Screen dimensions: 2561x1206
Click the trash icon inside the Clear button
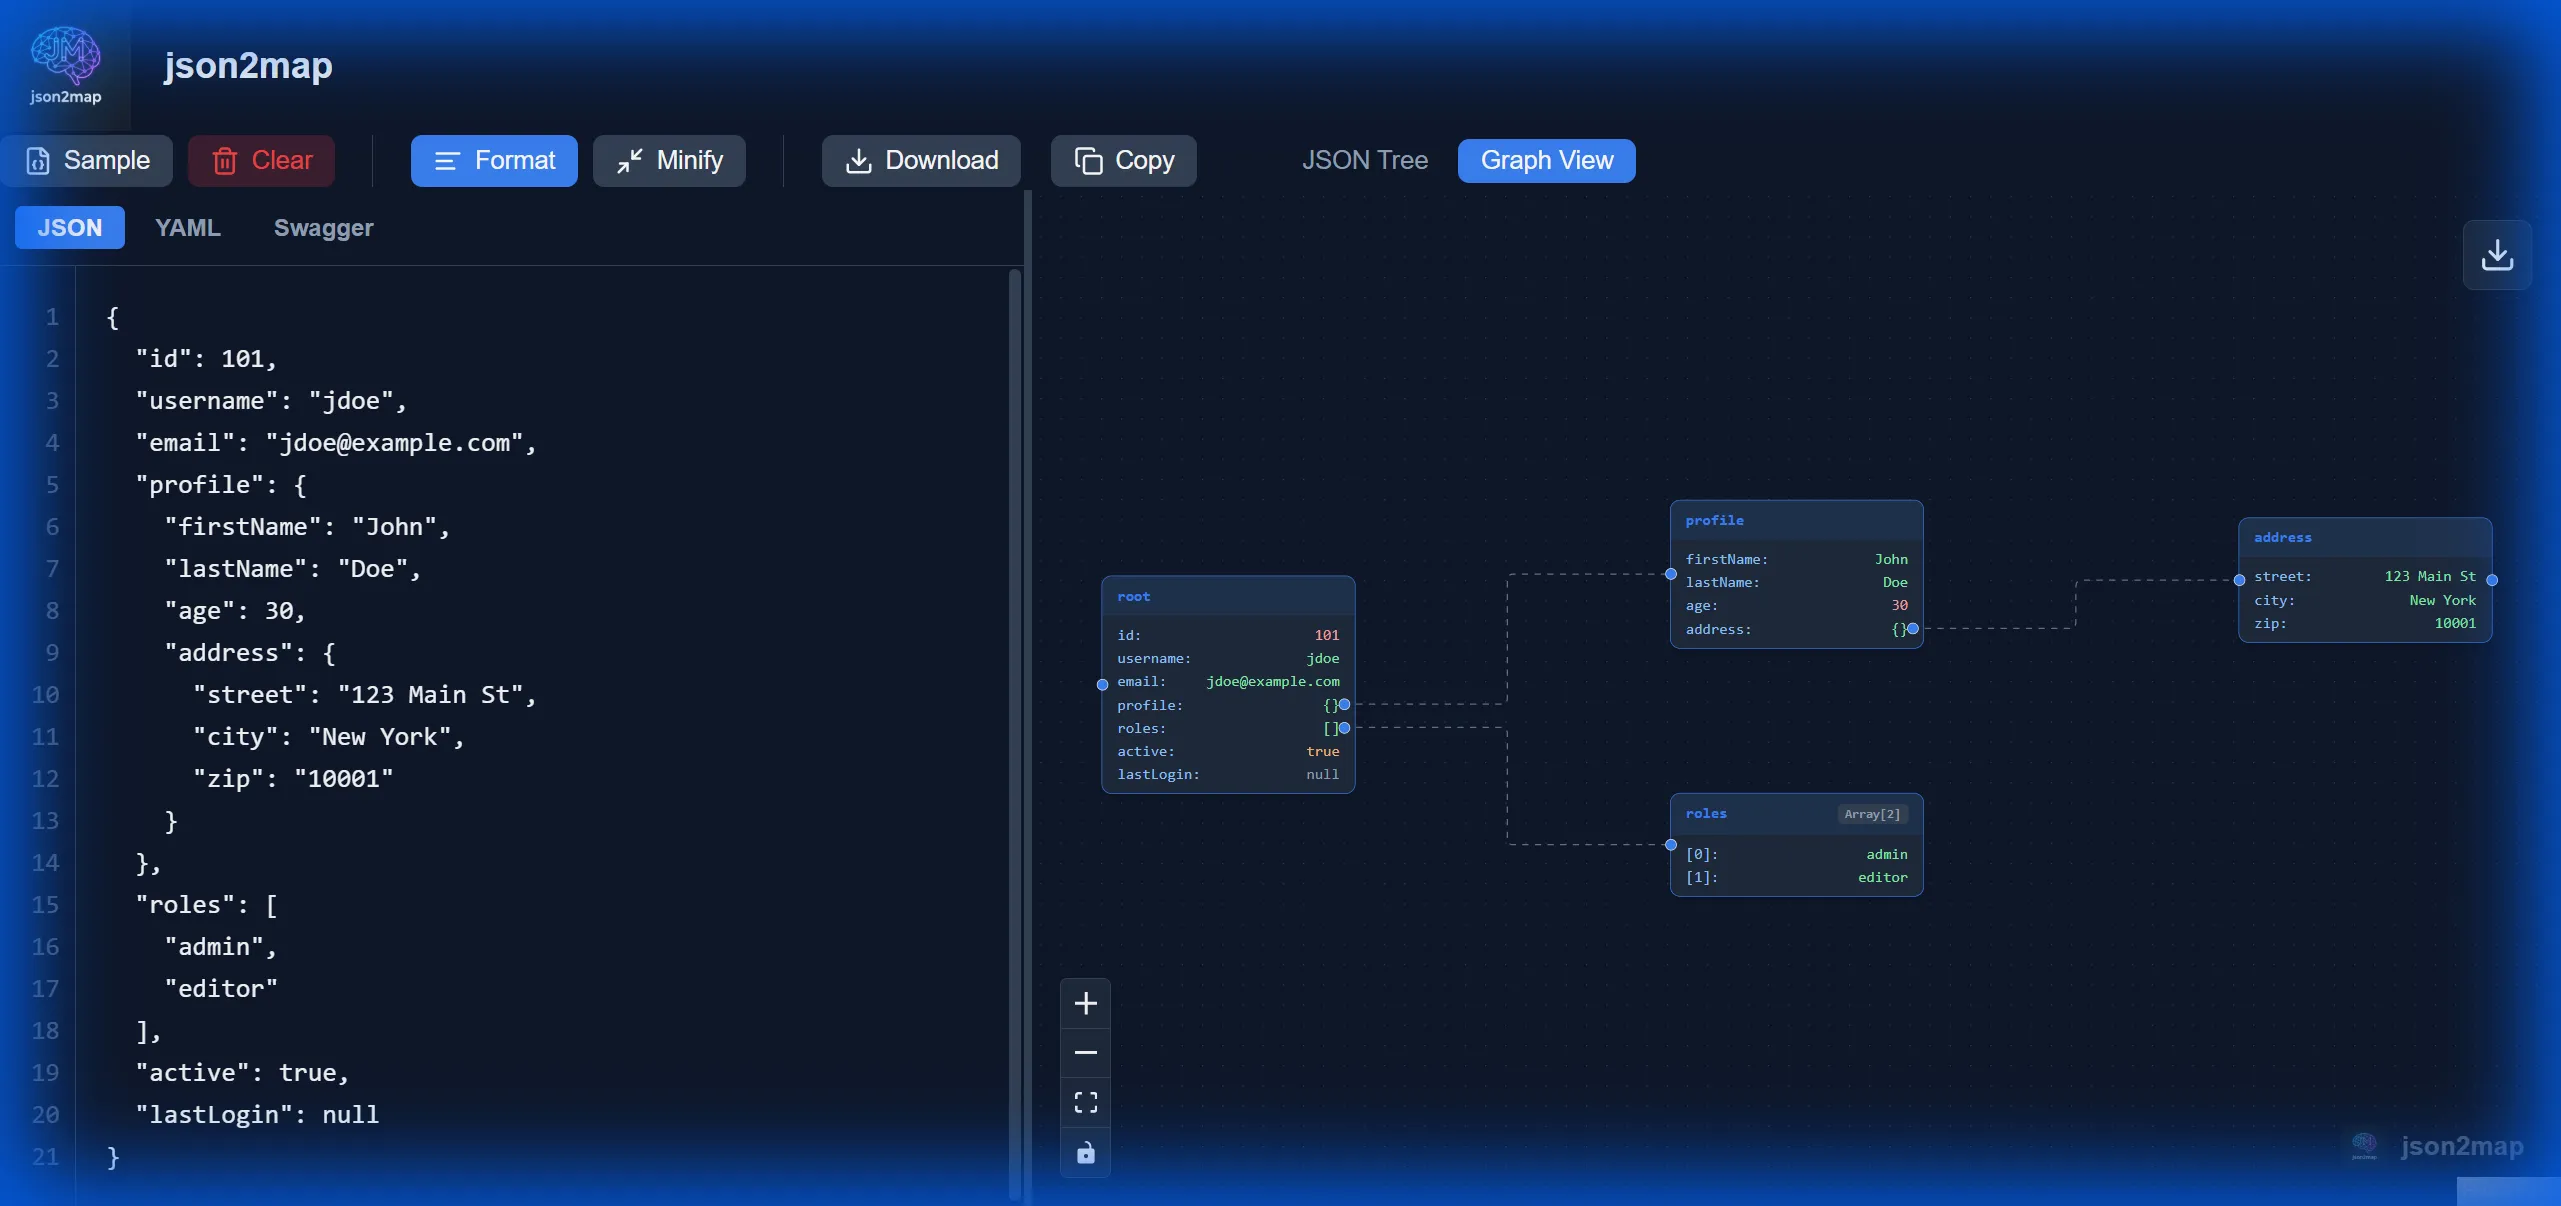(225, 161)
